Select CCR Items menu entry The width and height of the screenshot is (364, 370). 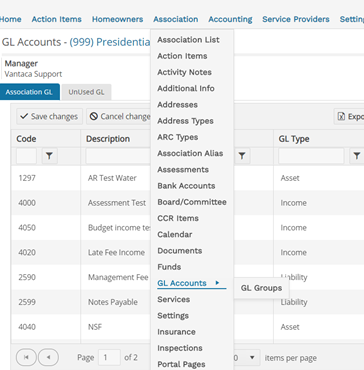pos(178,218)
